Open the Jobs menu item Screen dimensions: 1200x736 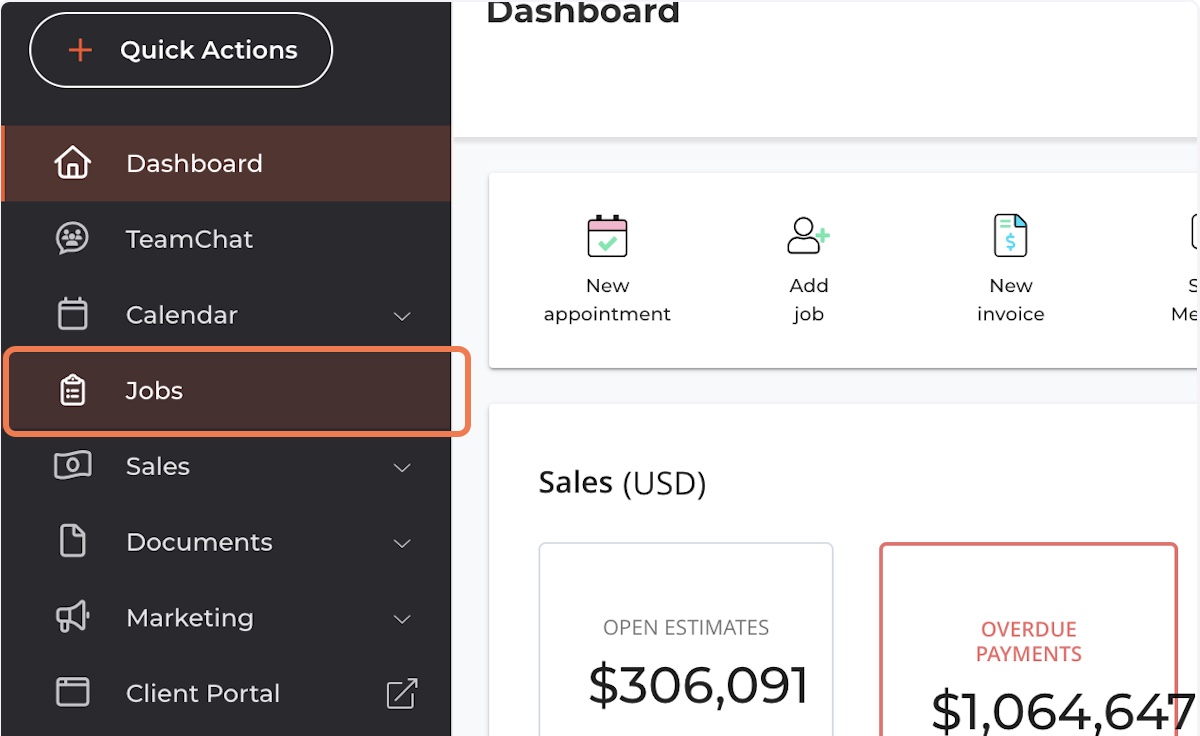pyautogui.click(x=155, y=391)
